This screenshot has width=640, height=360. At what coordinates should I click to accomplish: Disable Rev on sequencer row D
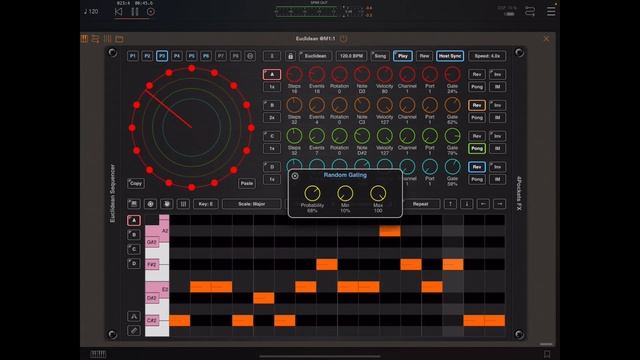coord(477,167)
